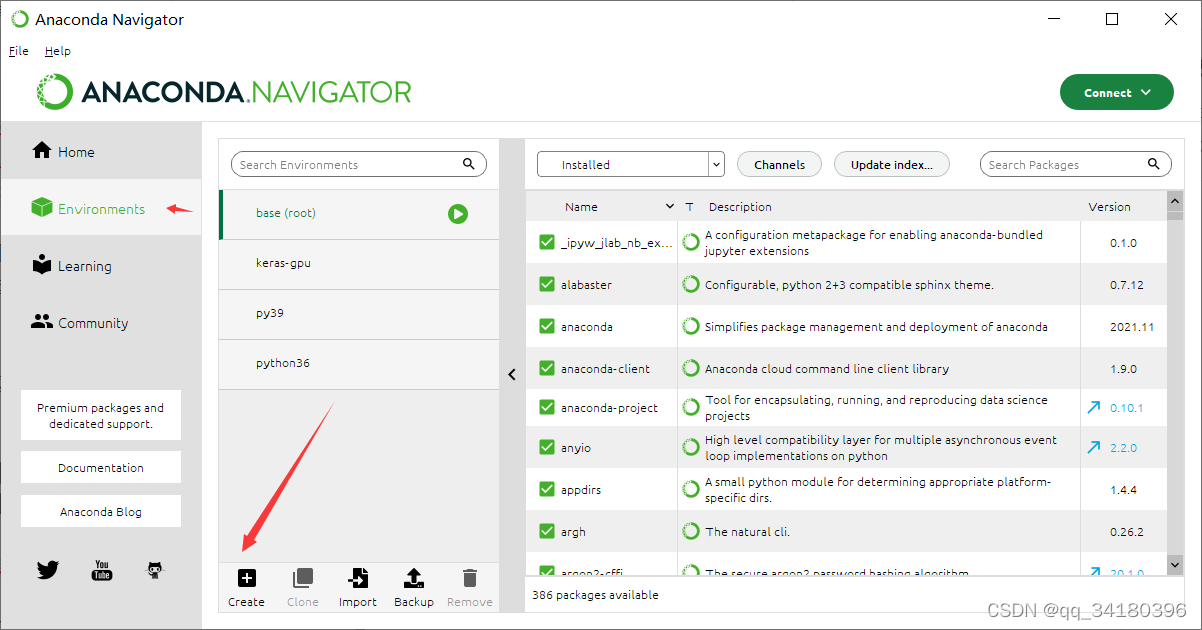Click the Create environment plus icon

246,578
